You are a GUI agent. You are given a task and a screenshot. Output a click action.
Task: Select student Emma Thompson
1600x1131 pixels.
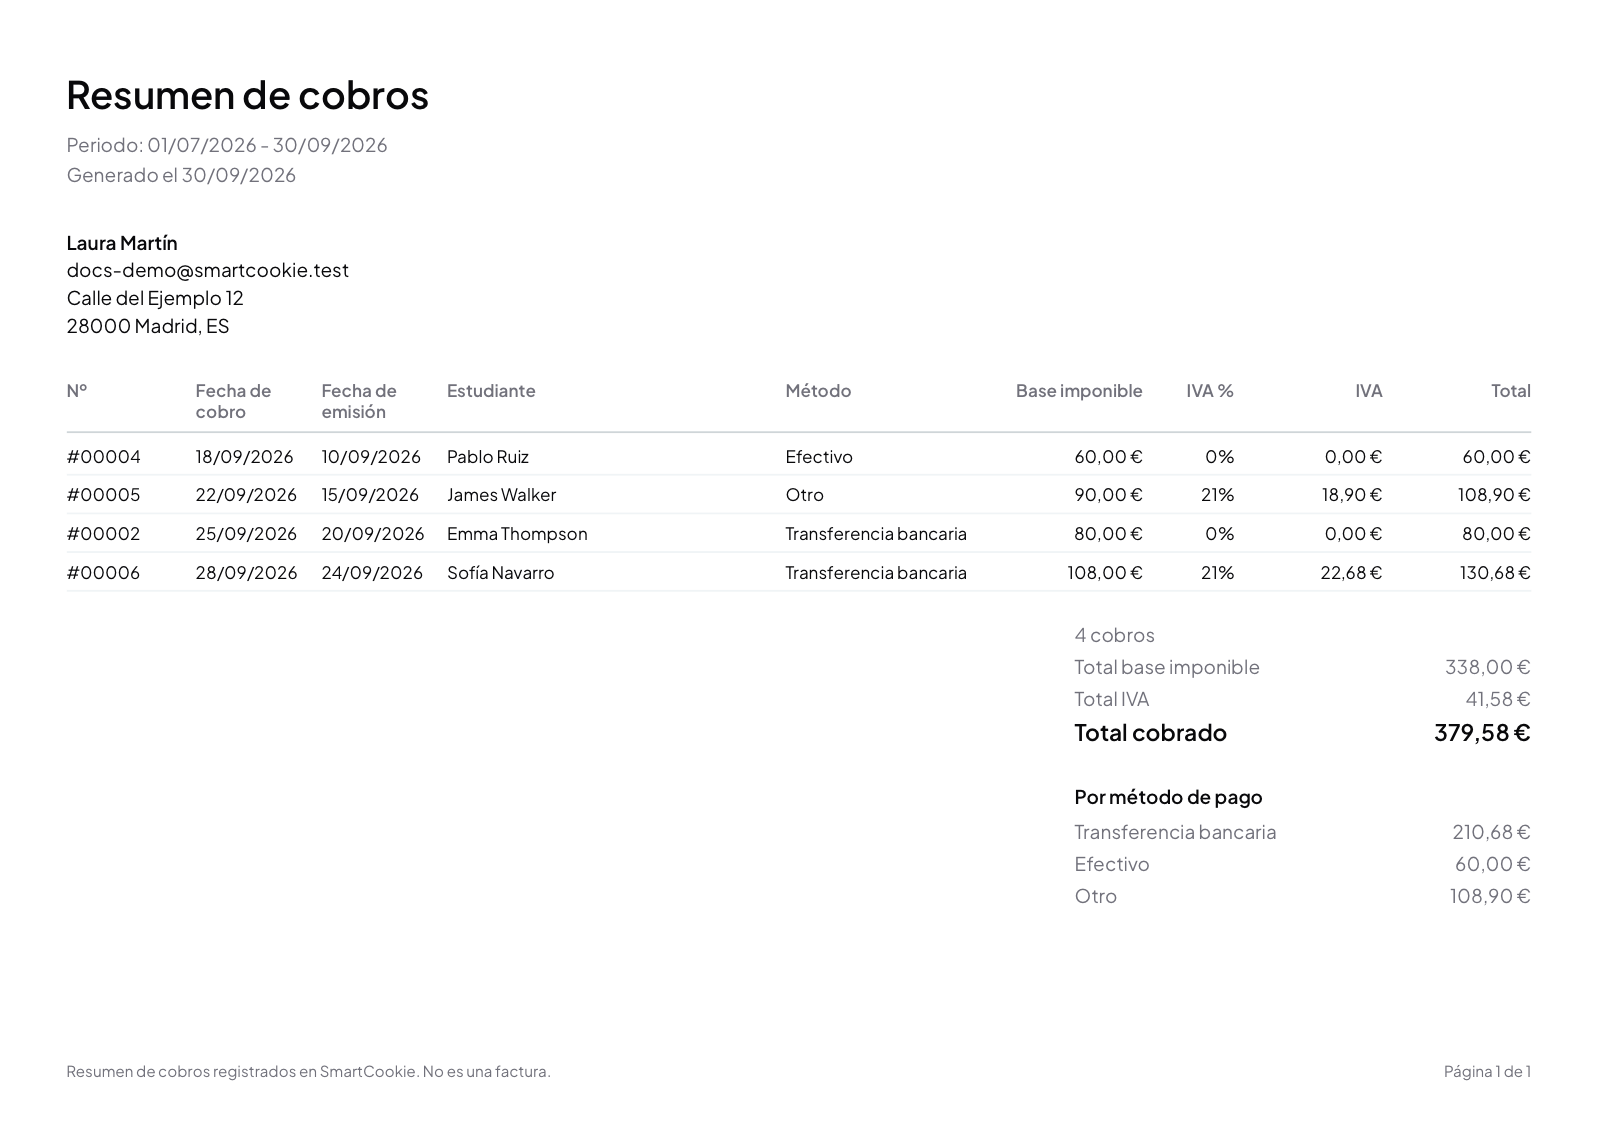tap(517, 534)
